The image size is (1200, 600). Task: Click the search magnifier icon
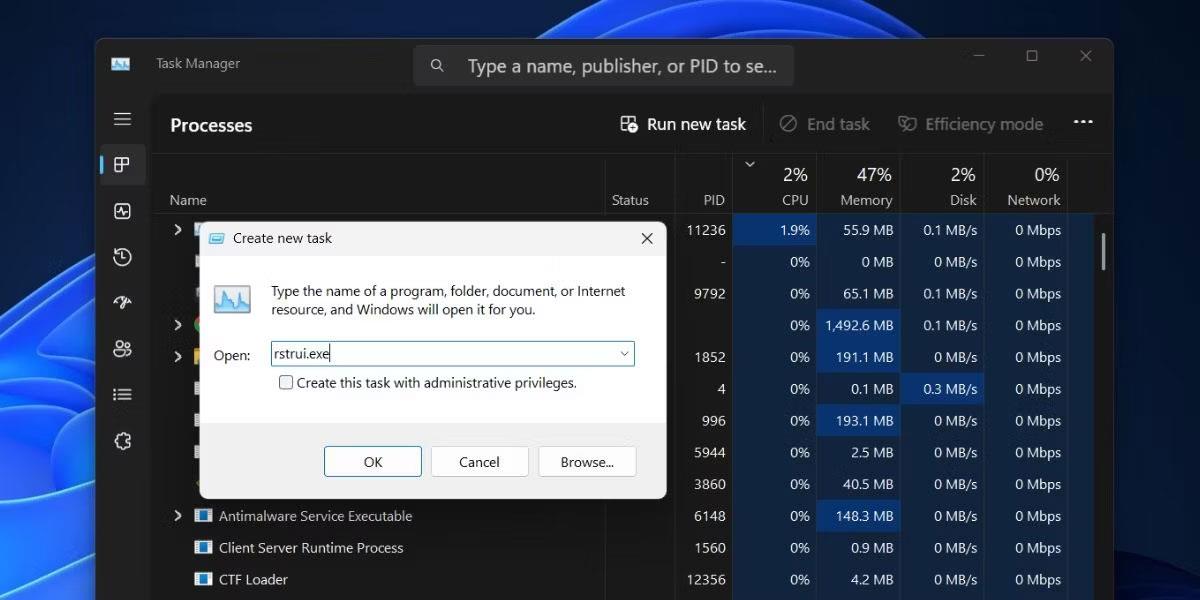(437, 66)
